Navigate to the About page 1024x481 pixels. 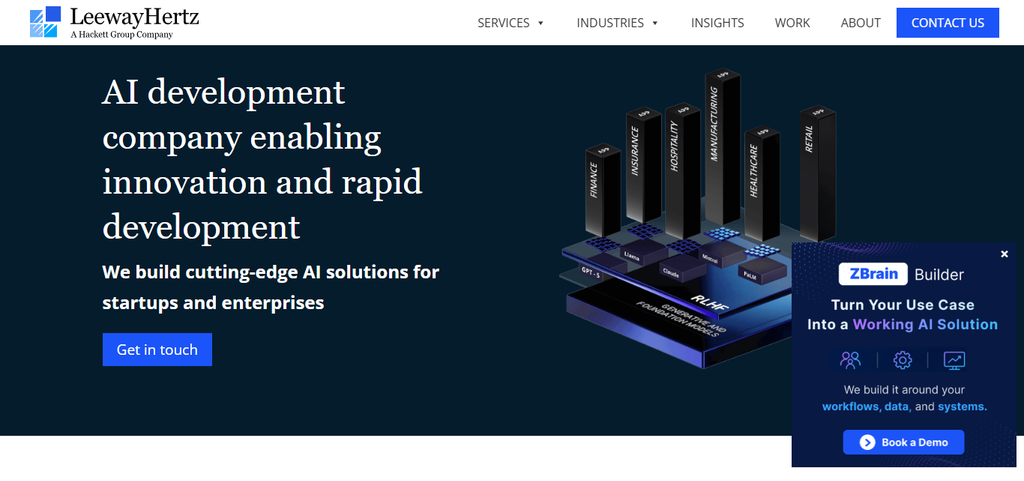click(x=861, y=23)
